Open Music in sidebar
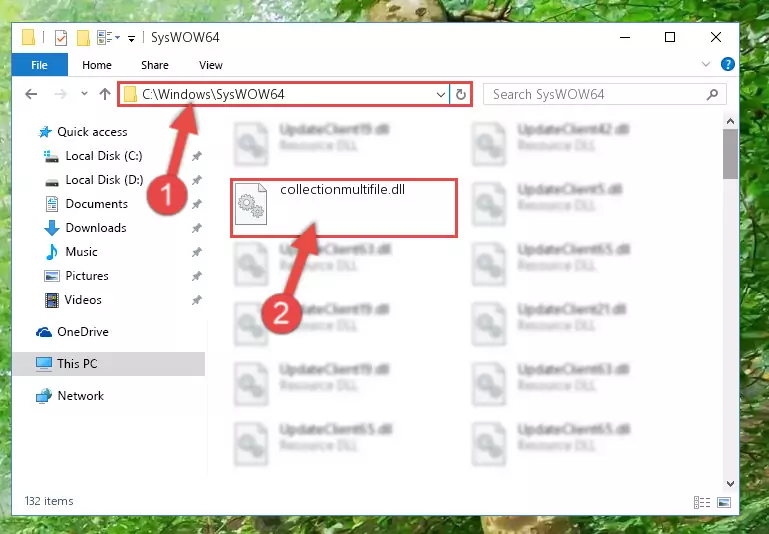 click(81, 252)
